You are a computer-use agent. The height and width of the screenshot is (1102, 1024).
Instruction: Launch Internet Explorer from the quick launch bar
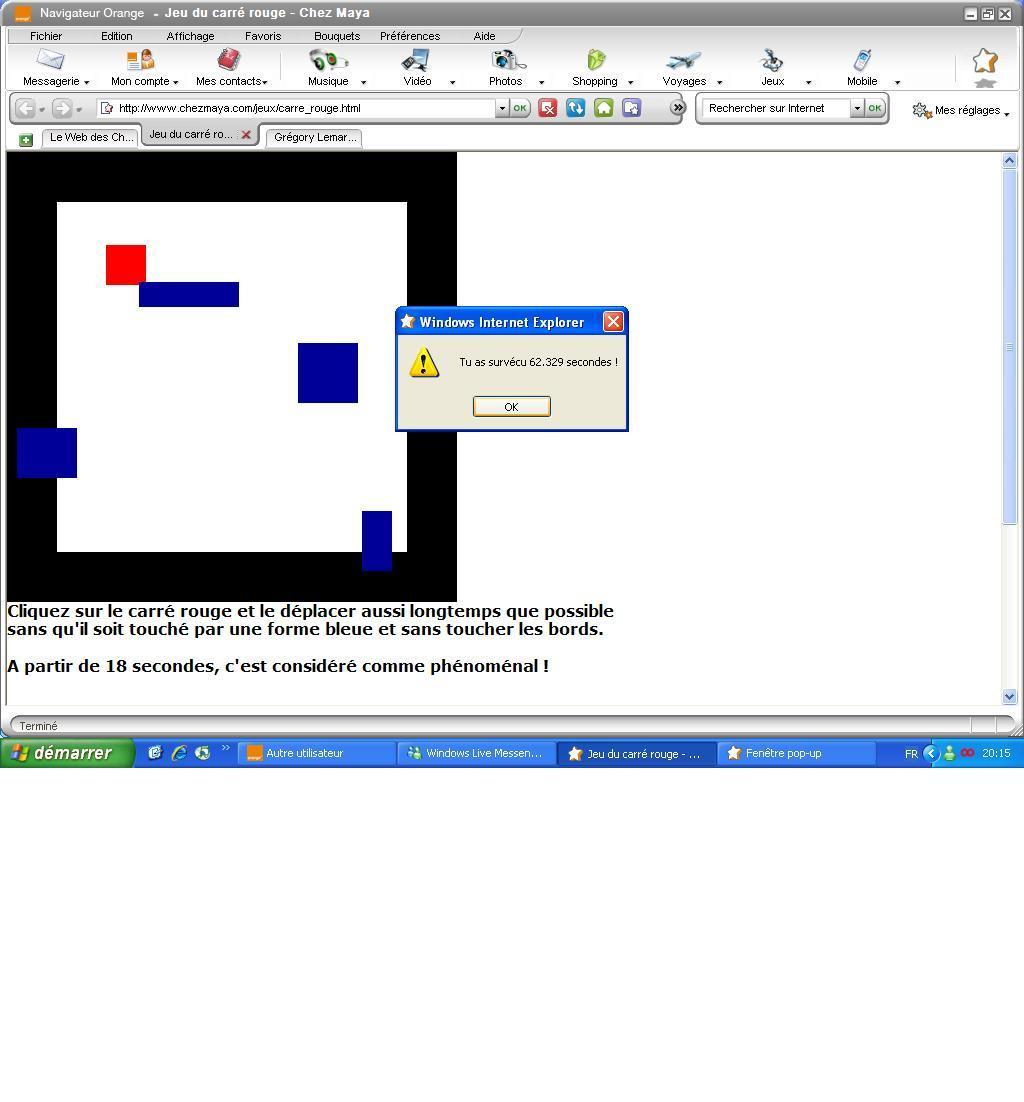click(179, 753)
